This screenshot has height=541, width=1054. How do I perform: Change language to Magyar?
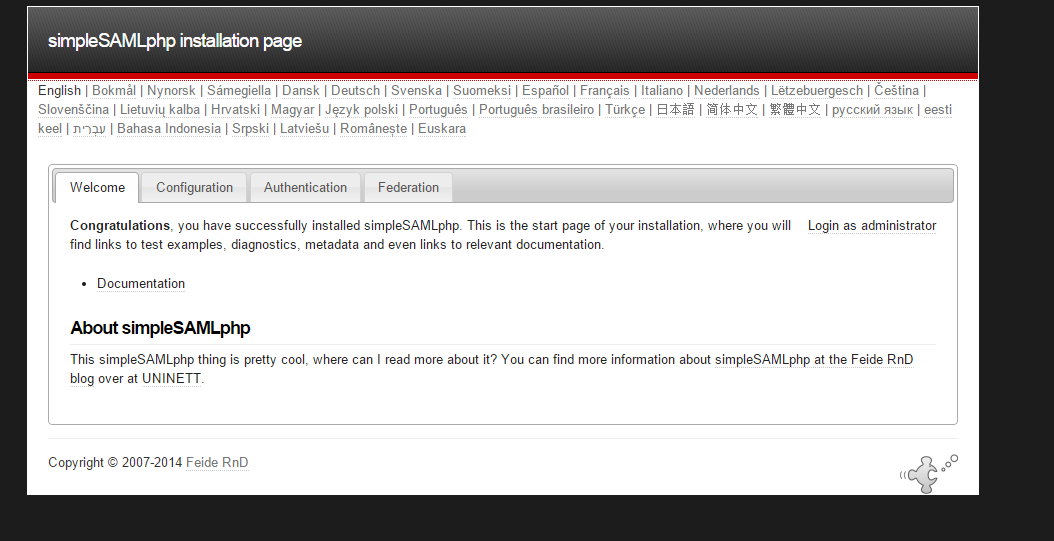292,110
